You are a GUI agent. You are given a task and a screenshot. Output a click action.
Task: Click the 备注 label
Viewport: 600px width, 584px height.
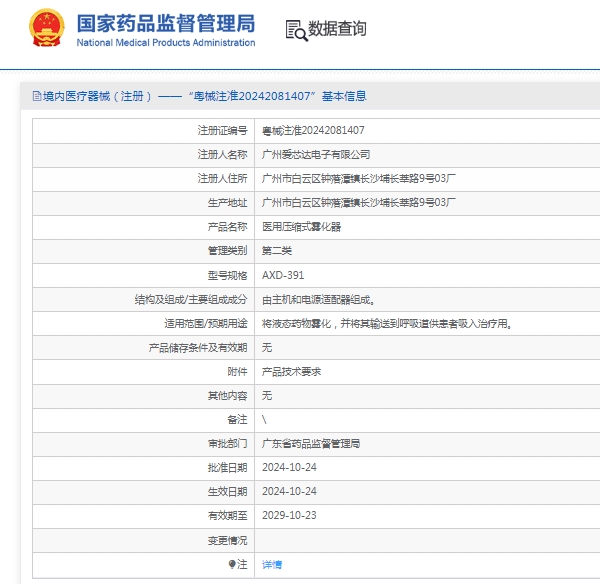pyautogui.click(x=237, y=419)
